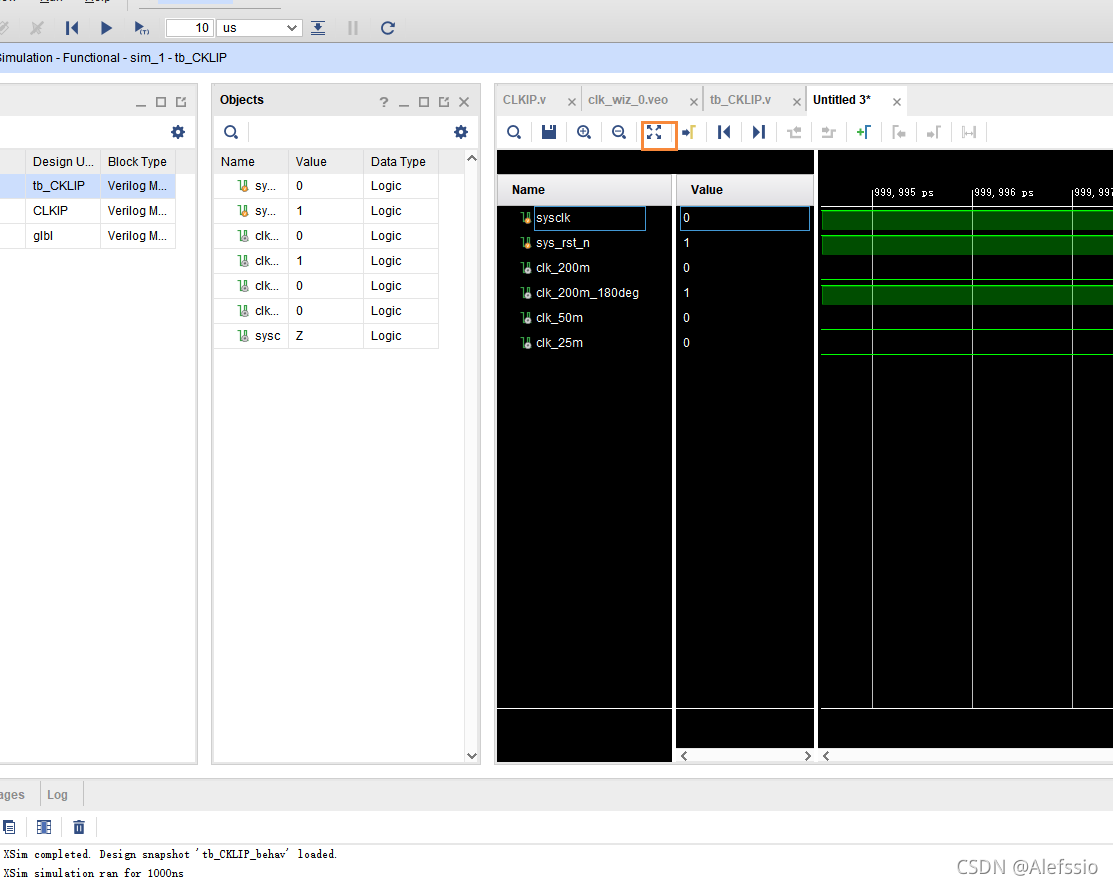Screen dimensions: 1113x885
Task: Select clk_25m signal in waveform
Action: point(559,343)
